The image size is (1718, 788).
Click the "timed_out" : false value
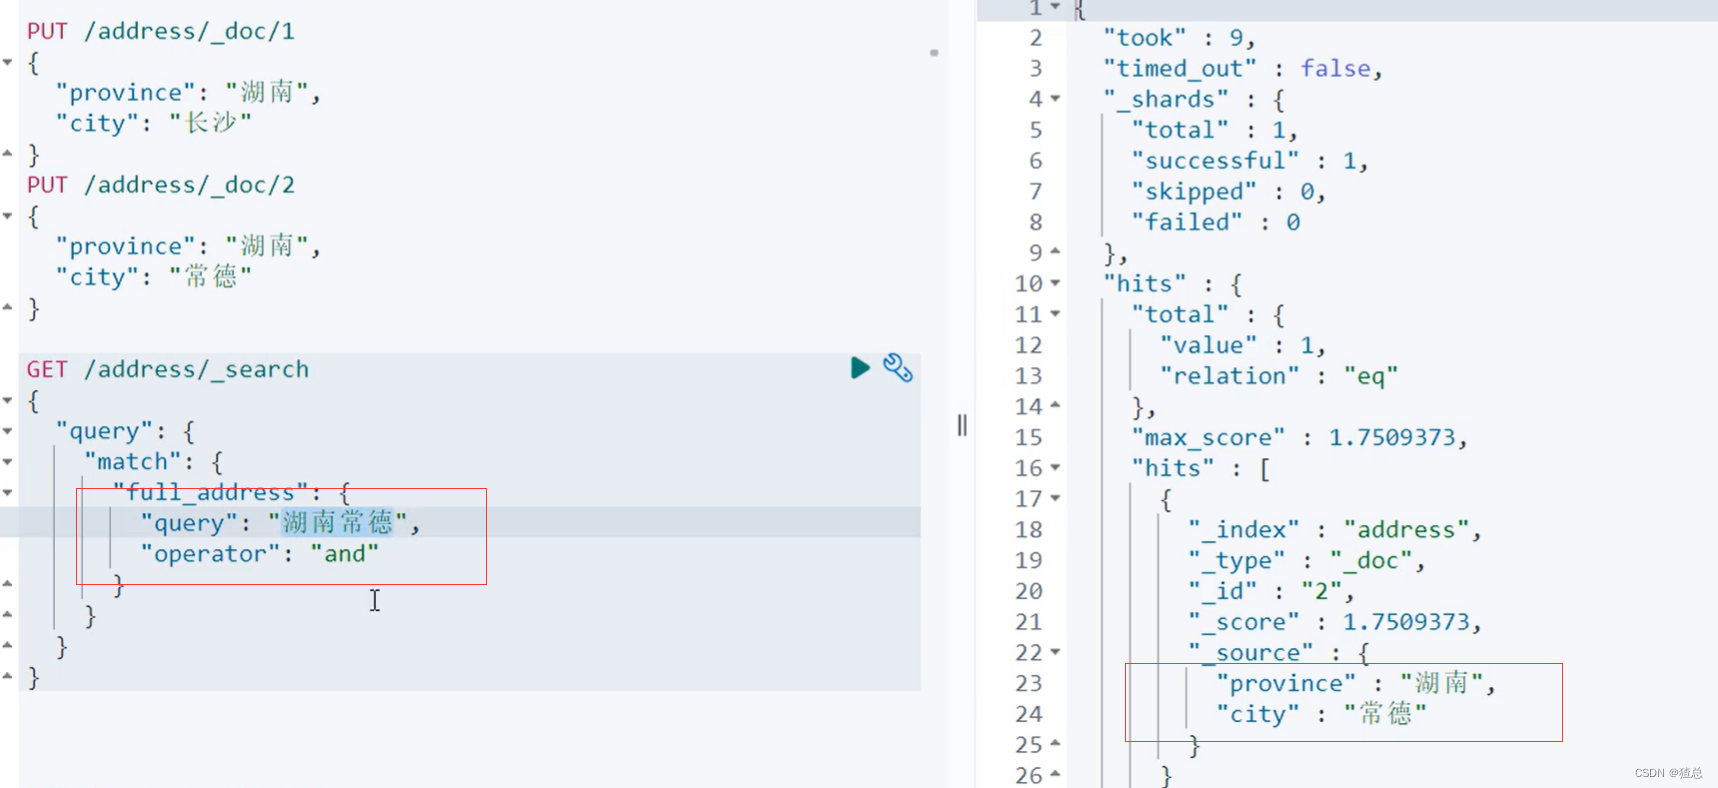click(1335, 69)
